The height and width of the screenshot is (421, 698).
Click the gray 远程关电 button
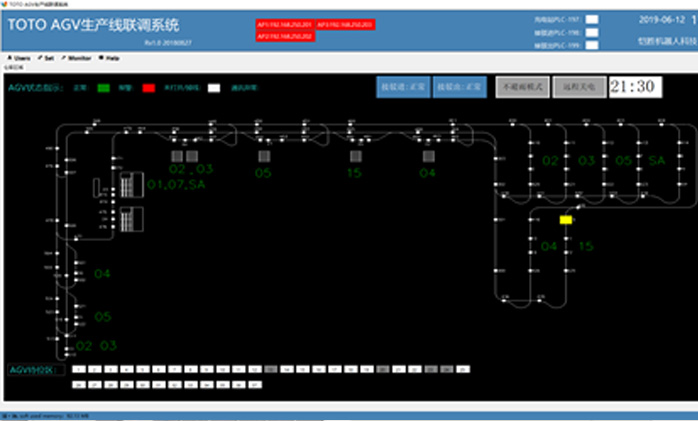coord(579,87)
